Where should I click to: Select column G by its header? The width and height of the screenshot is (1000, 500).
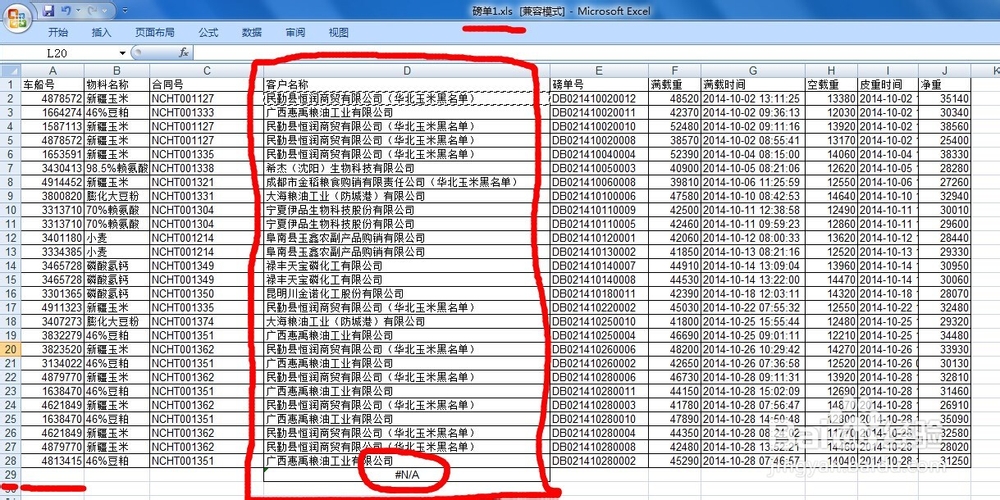[x=753, y=71]
